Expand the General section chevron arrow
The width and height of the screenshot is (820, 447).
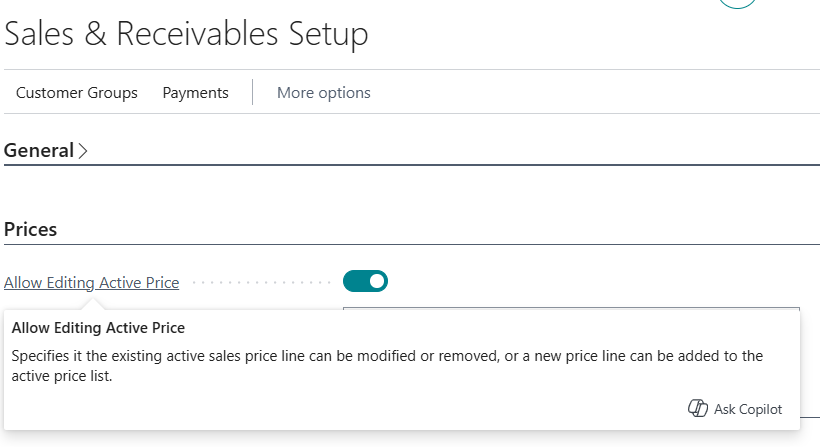click(83, 151)
